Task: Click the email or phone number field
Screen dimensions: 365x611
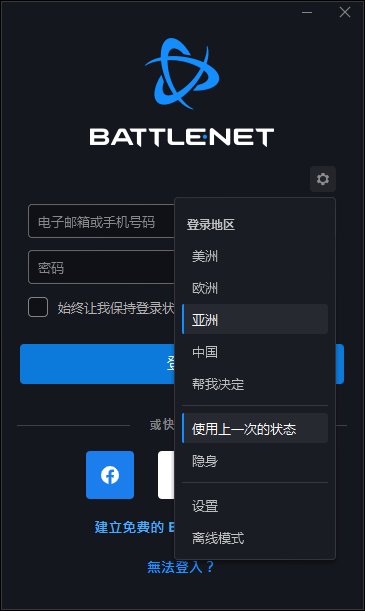Action: coord(101,221)
